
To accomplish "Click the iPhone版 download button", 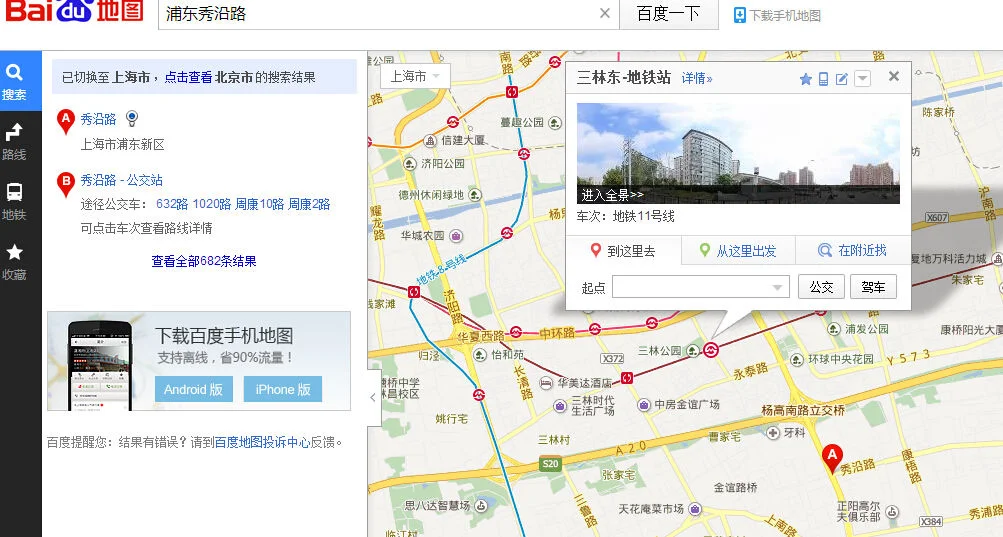I will (x=283, y=389).
